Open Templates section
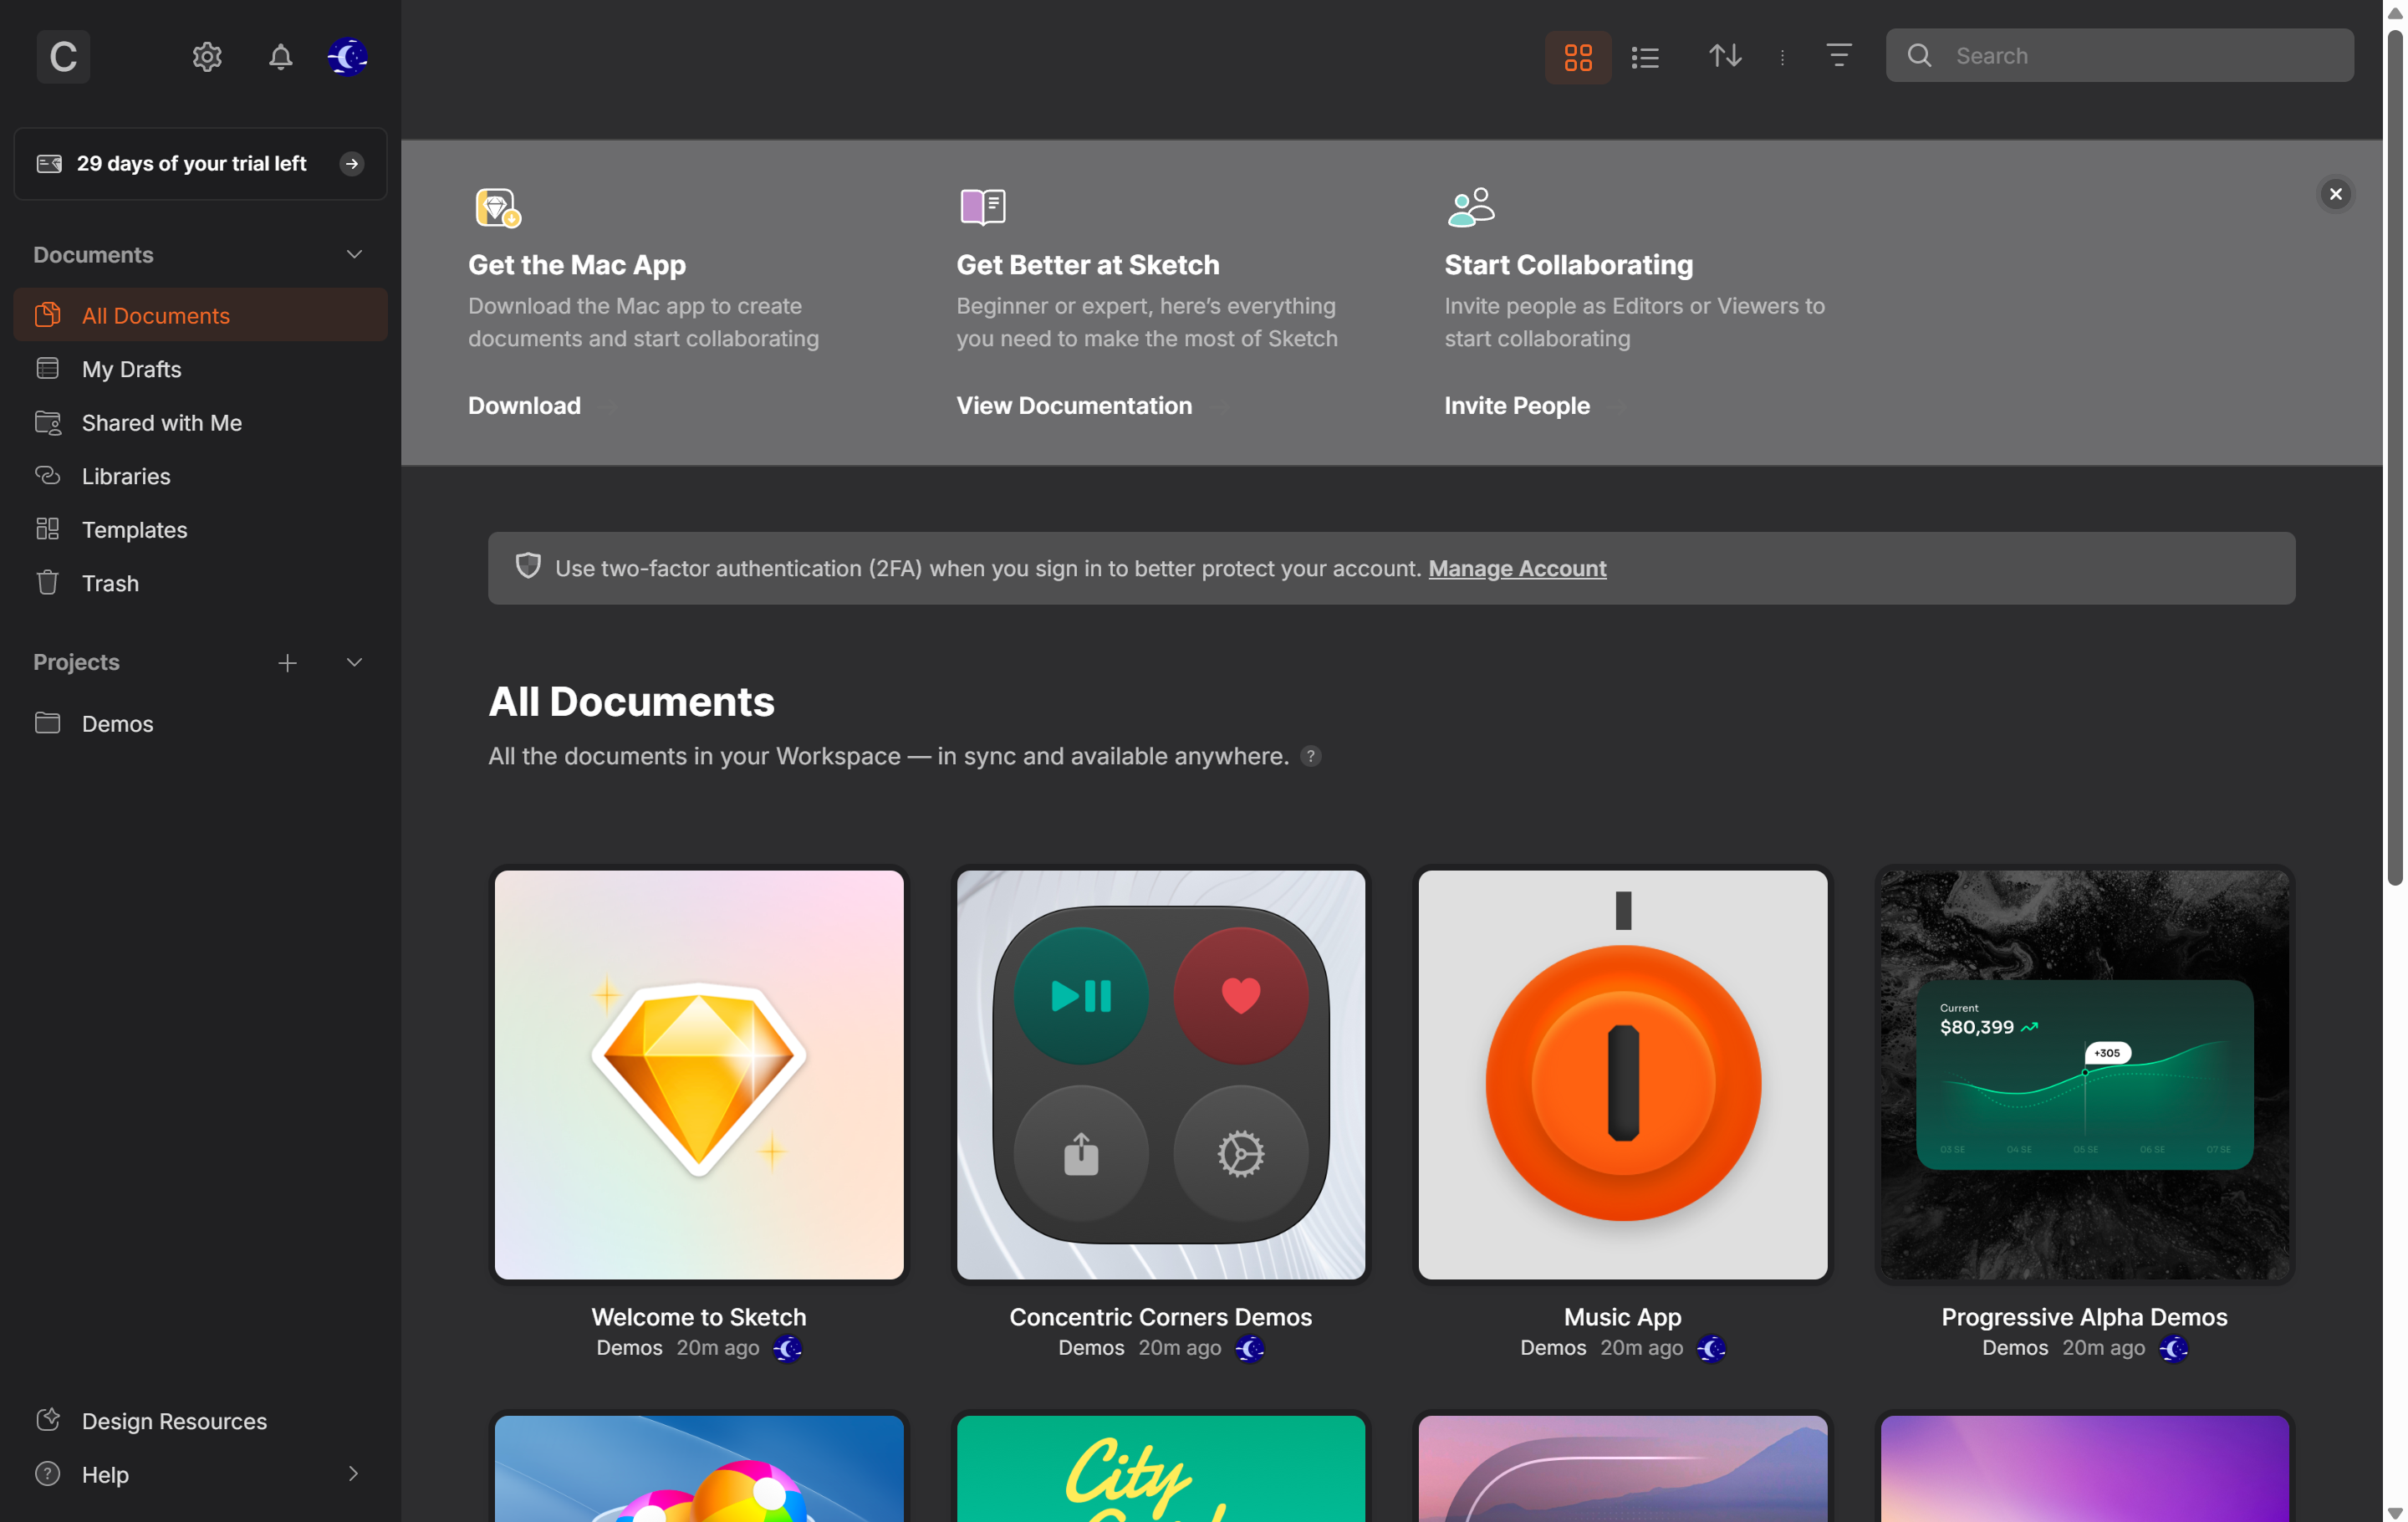Screen dimensions: 2408x1522 pos(200,529)
